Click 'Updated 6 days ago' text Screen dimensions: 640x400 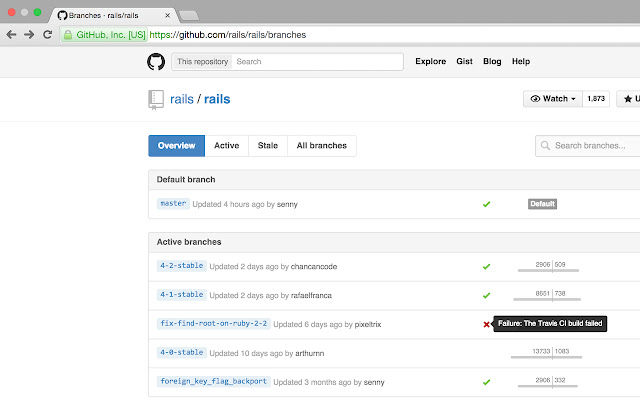(308, 324)
